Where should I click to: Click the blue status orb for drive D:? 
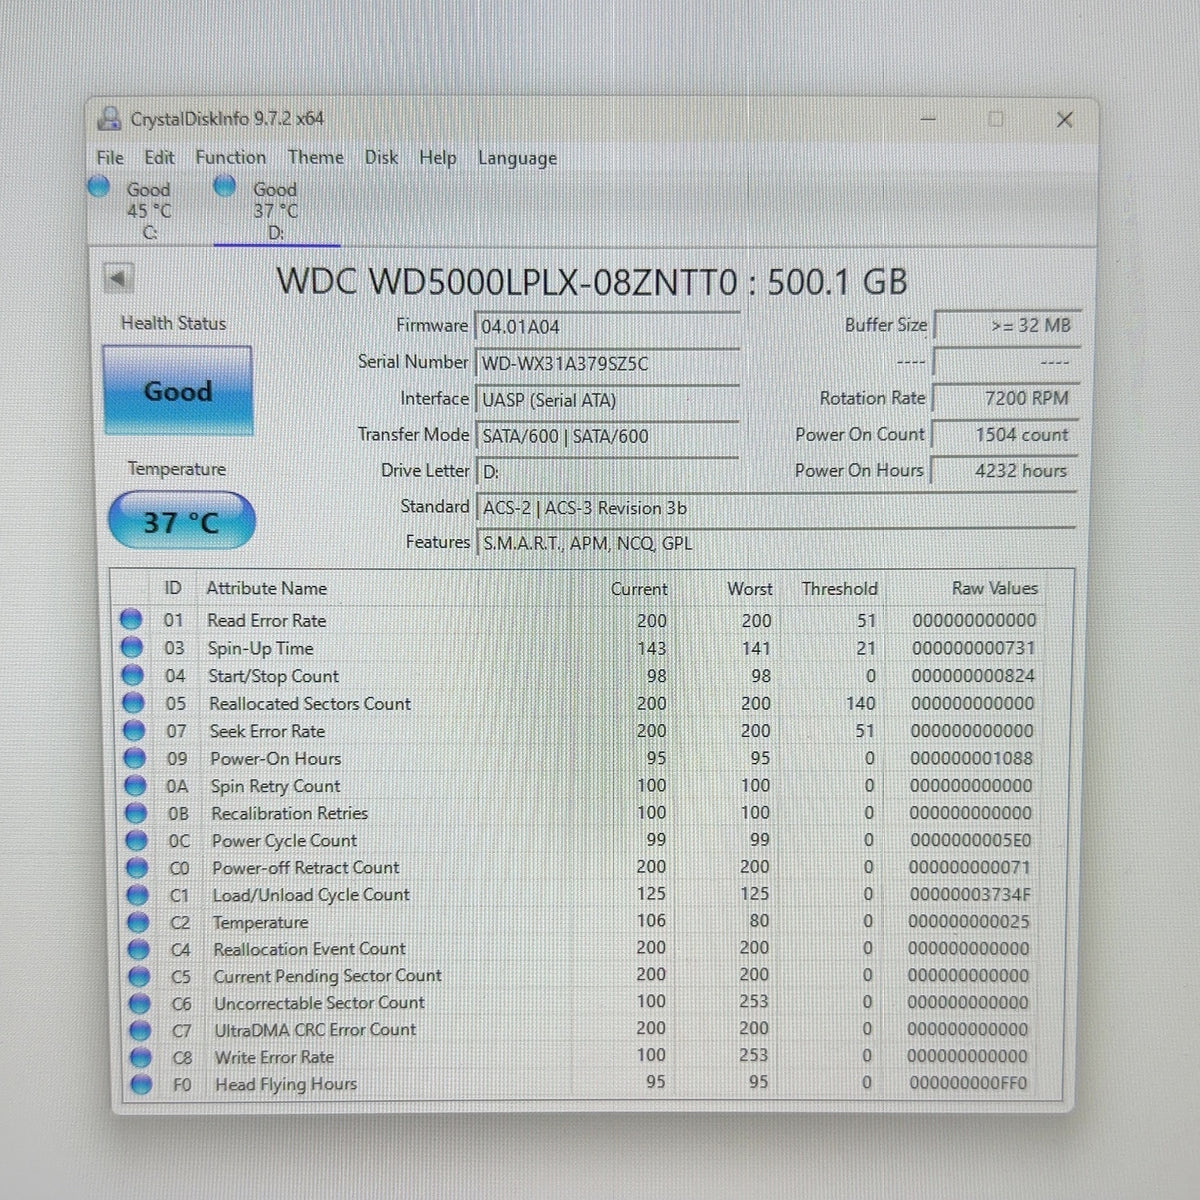[225, 186]
